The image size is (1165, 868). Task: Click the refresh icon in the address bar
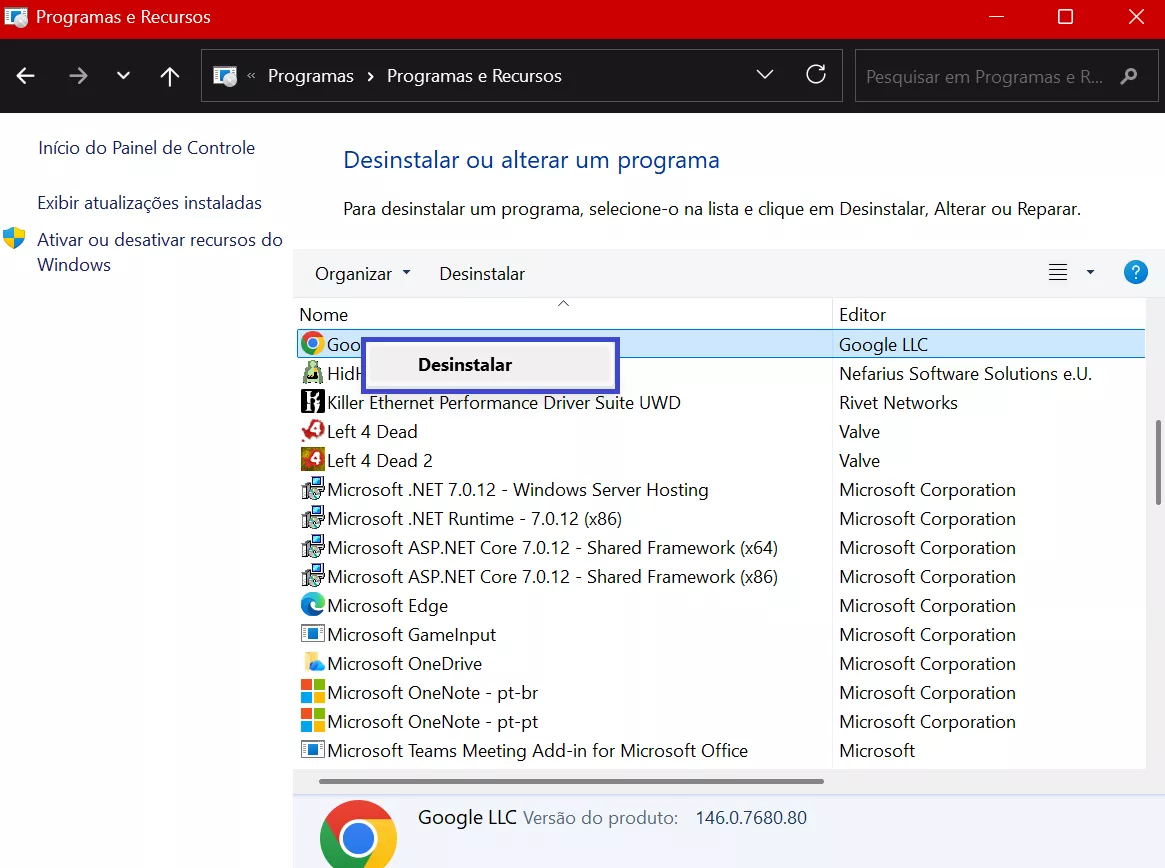coord(816,75)
